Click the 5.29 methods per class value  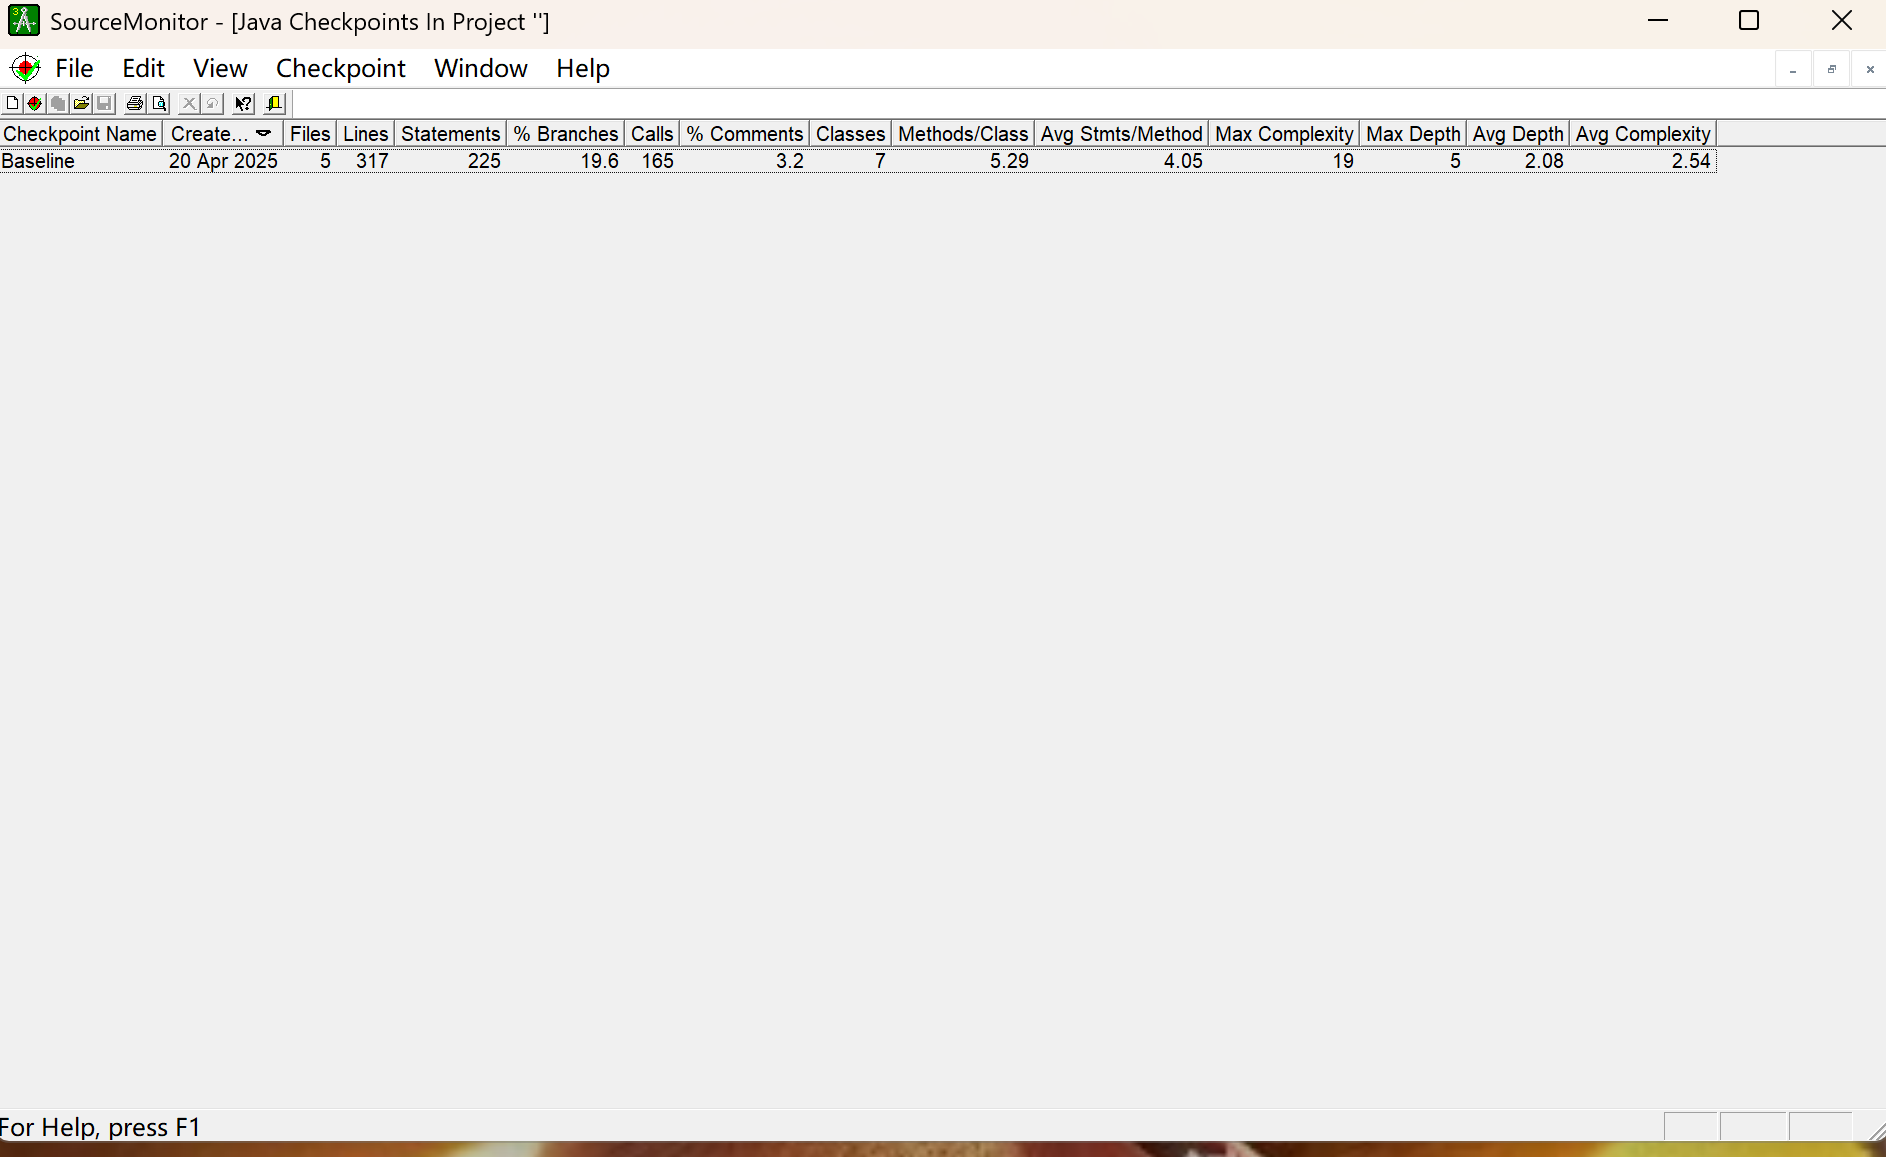point(1009,161)
